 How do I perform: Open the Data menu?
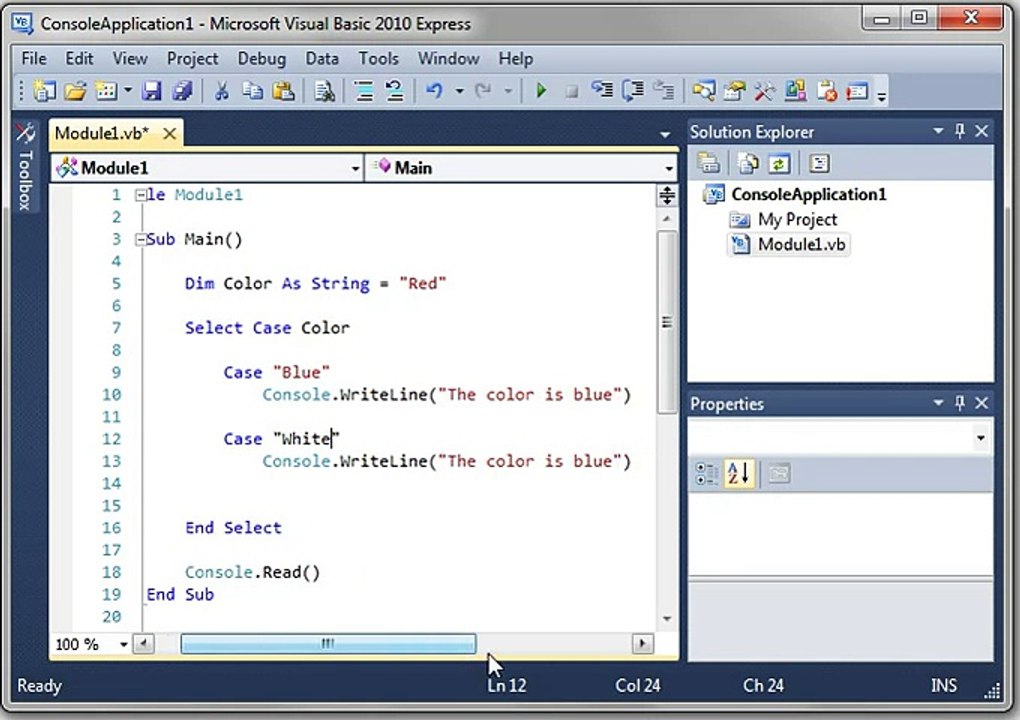coord(322,59)
